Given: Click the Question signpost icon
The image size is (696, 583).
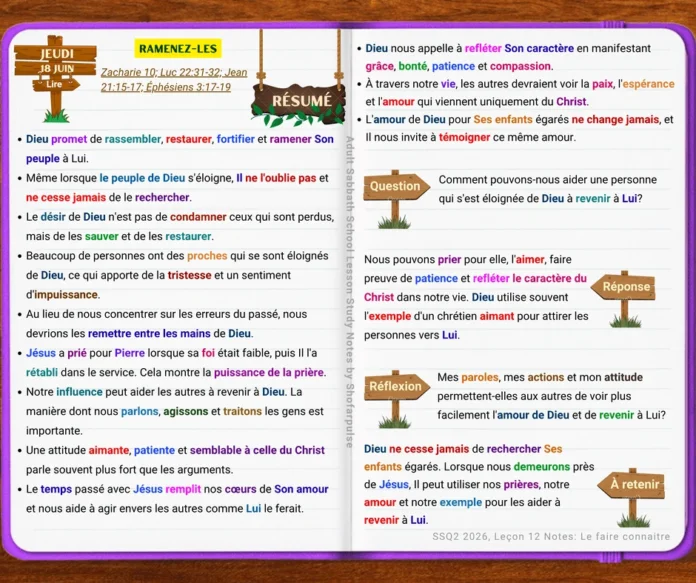Looking at the screenshot, I should 396,199.
